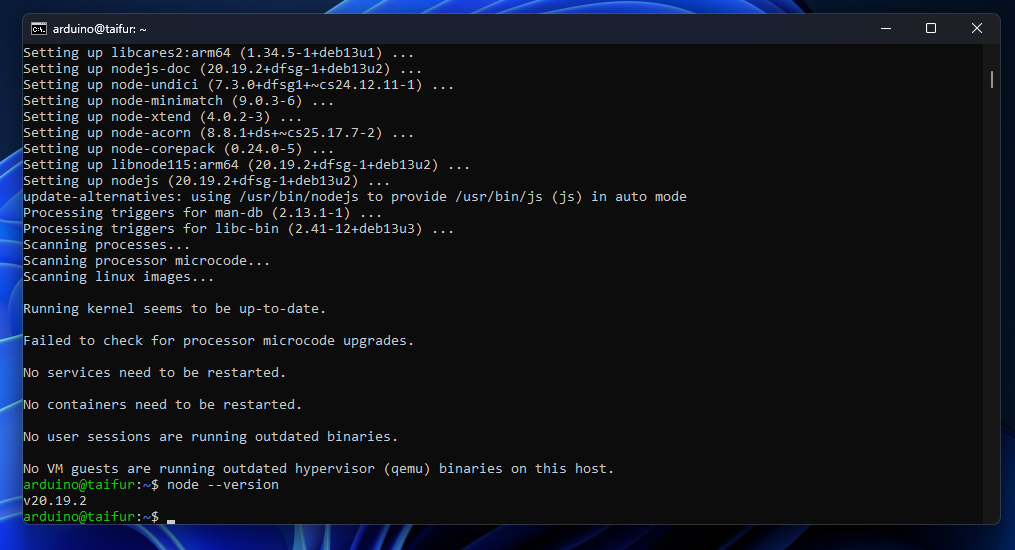Screen dimensions: 1015x550
Task: Maximize the terminal window
Action: (931, 28)
